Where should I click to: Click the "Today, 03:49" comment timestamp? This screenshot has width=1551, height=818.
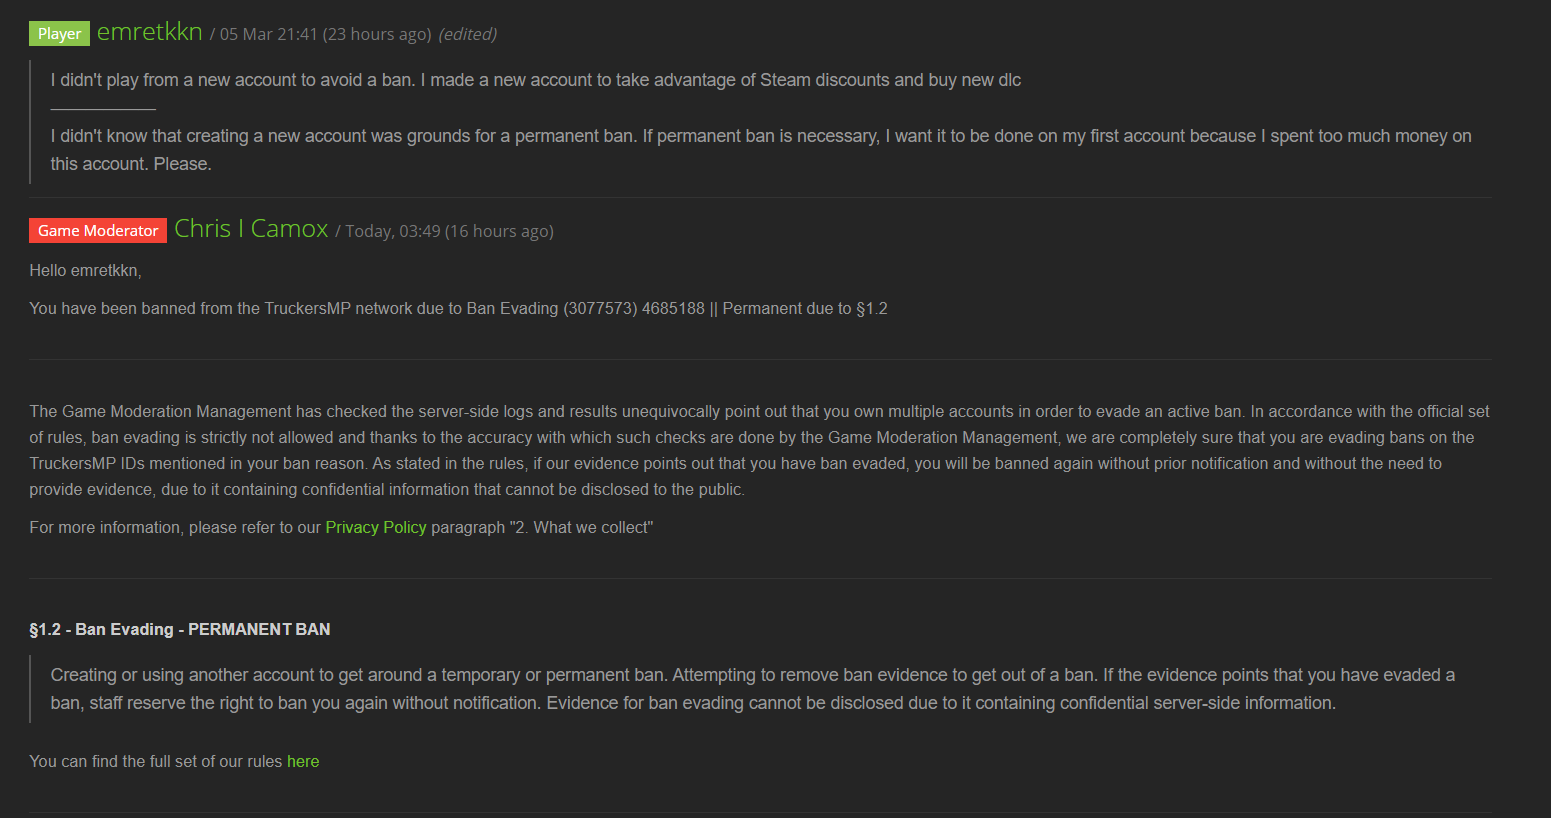pos(393,231)
